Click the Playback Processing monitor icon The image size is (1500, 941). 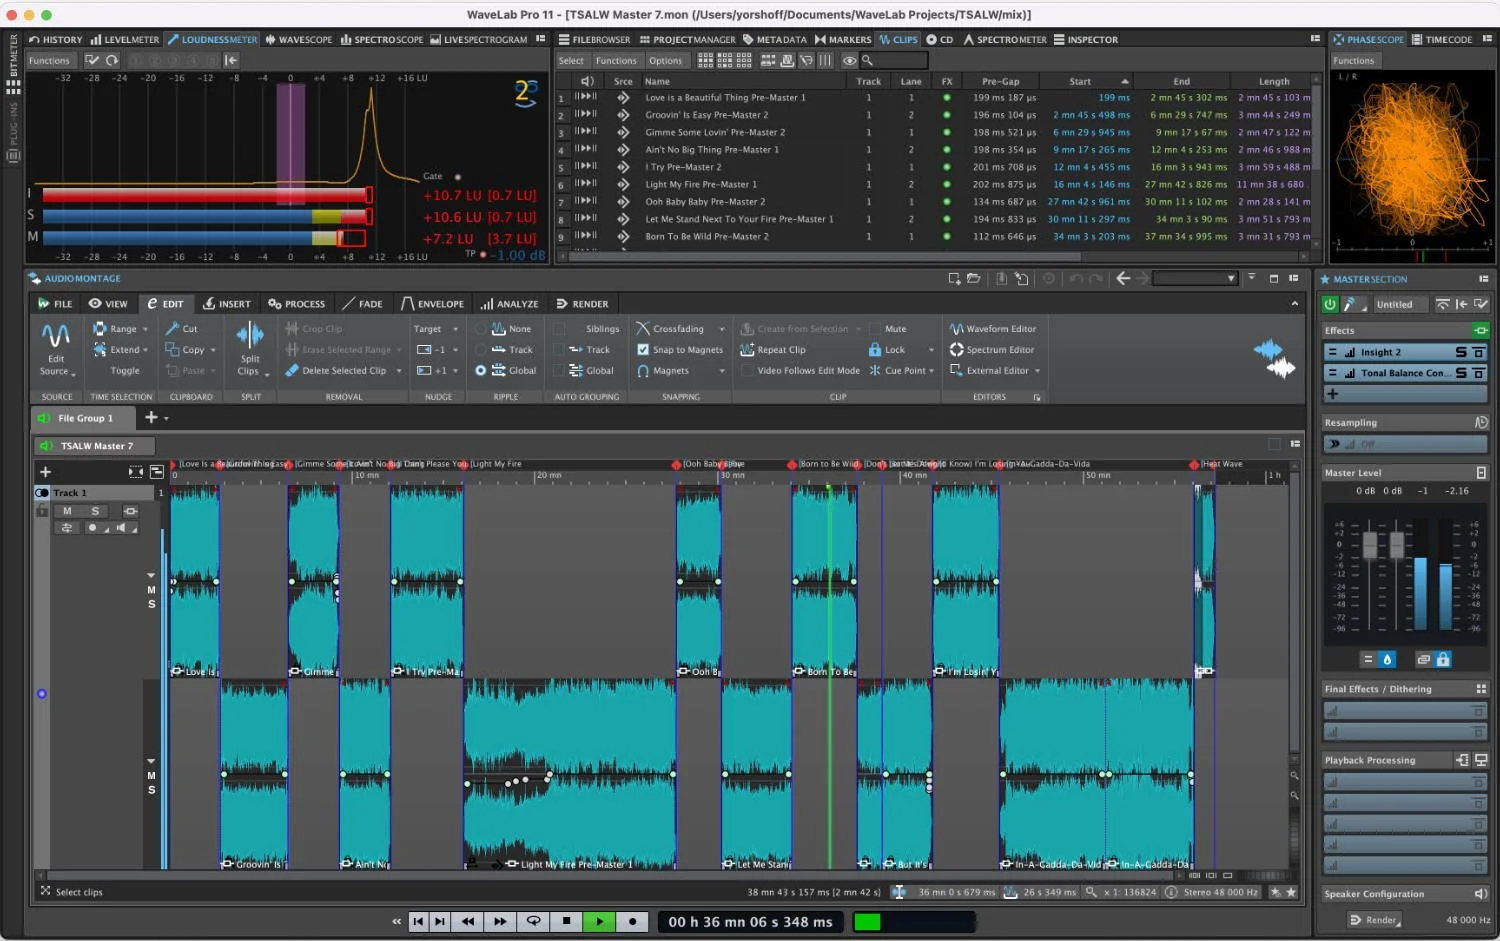pyautogui.click(x=1481, y=760)
